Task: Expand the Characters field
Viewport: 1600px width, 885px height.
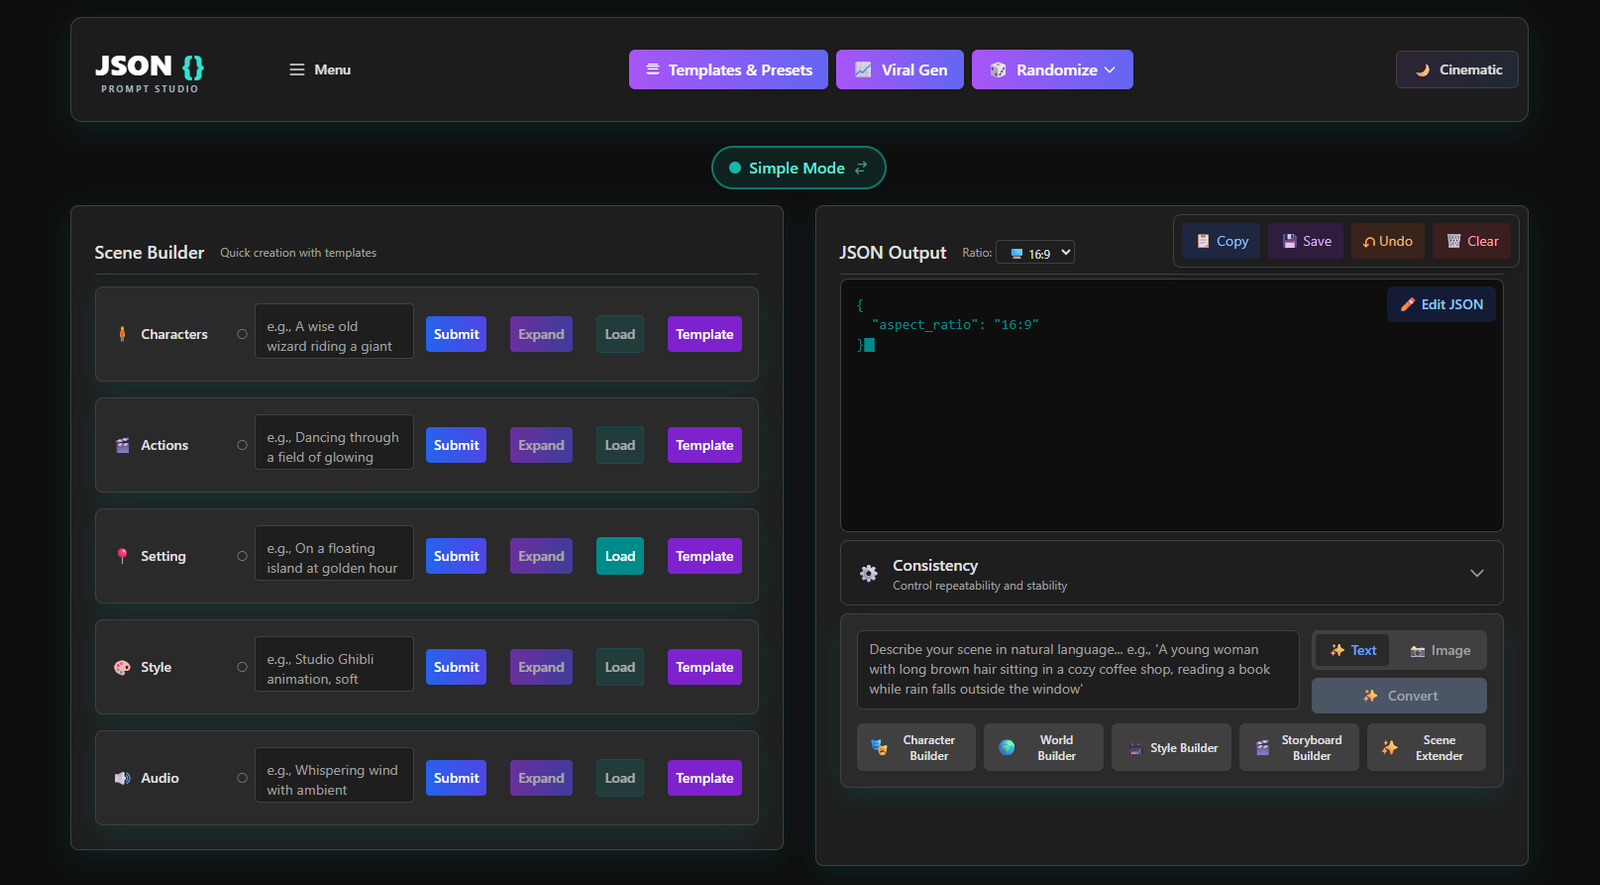Action: click(541, 334)
